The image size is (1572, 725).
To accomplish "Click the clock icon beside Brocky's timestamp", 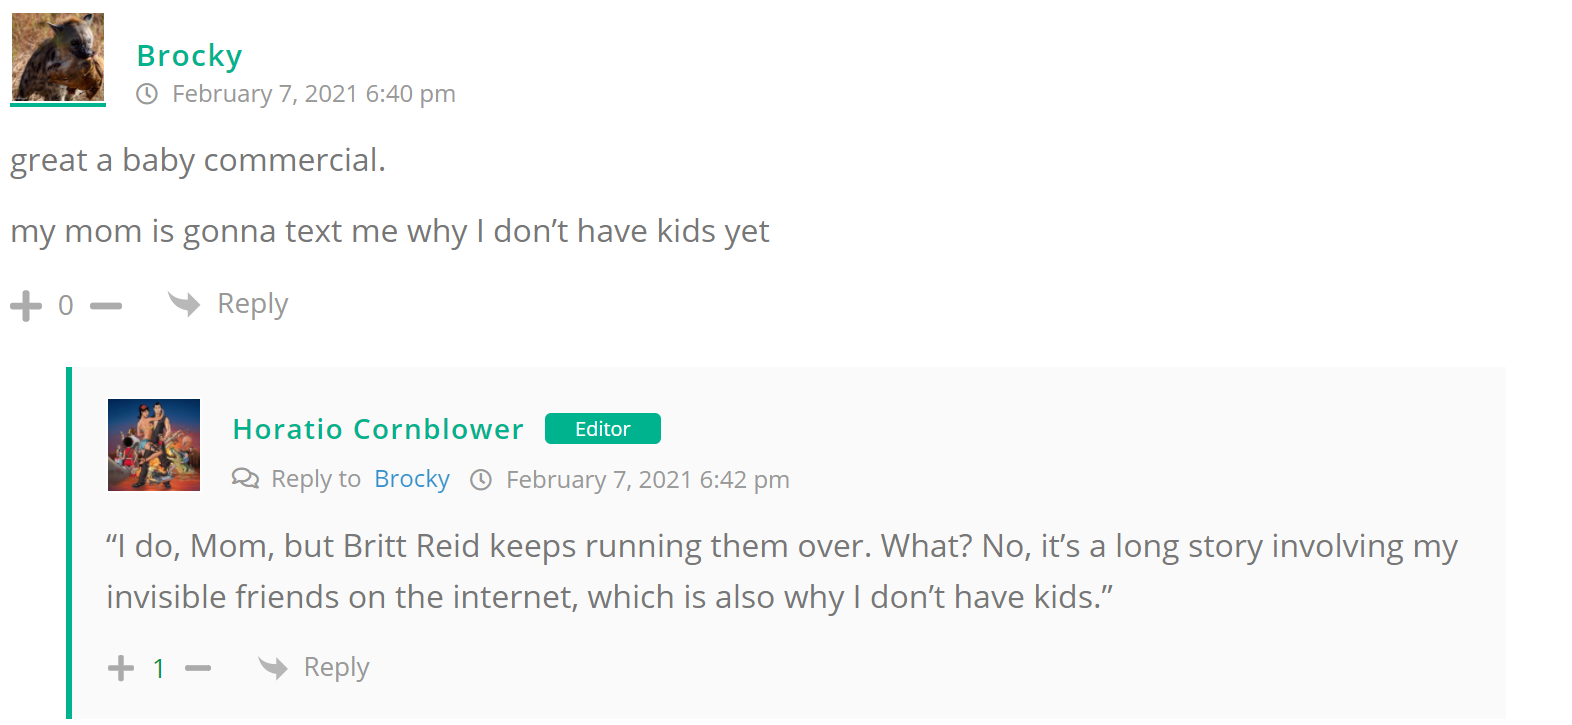I will 147,94.
